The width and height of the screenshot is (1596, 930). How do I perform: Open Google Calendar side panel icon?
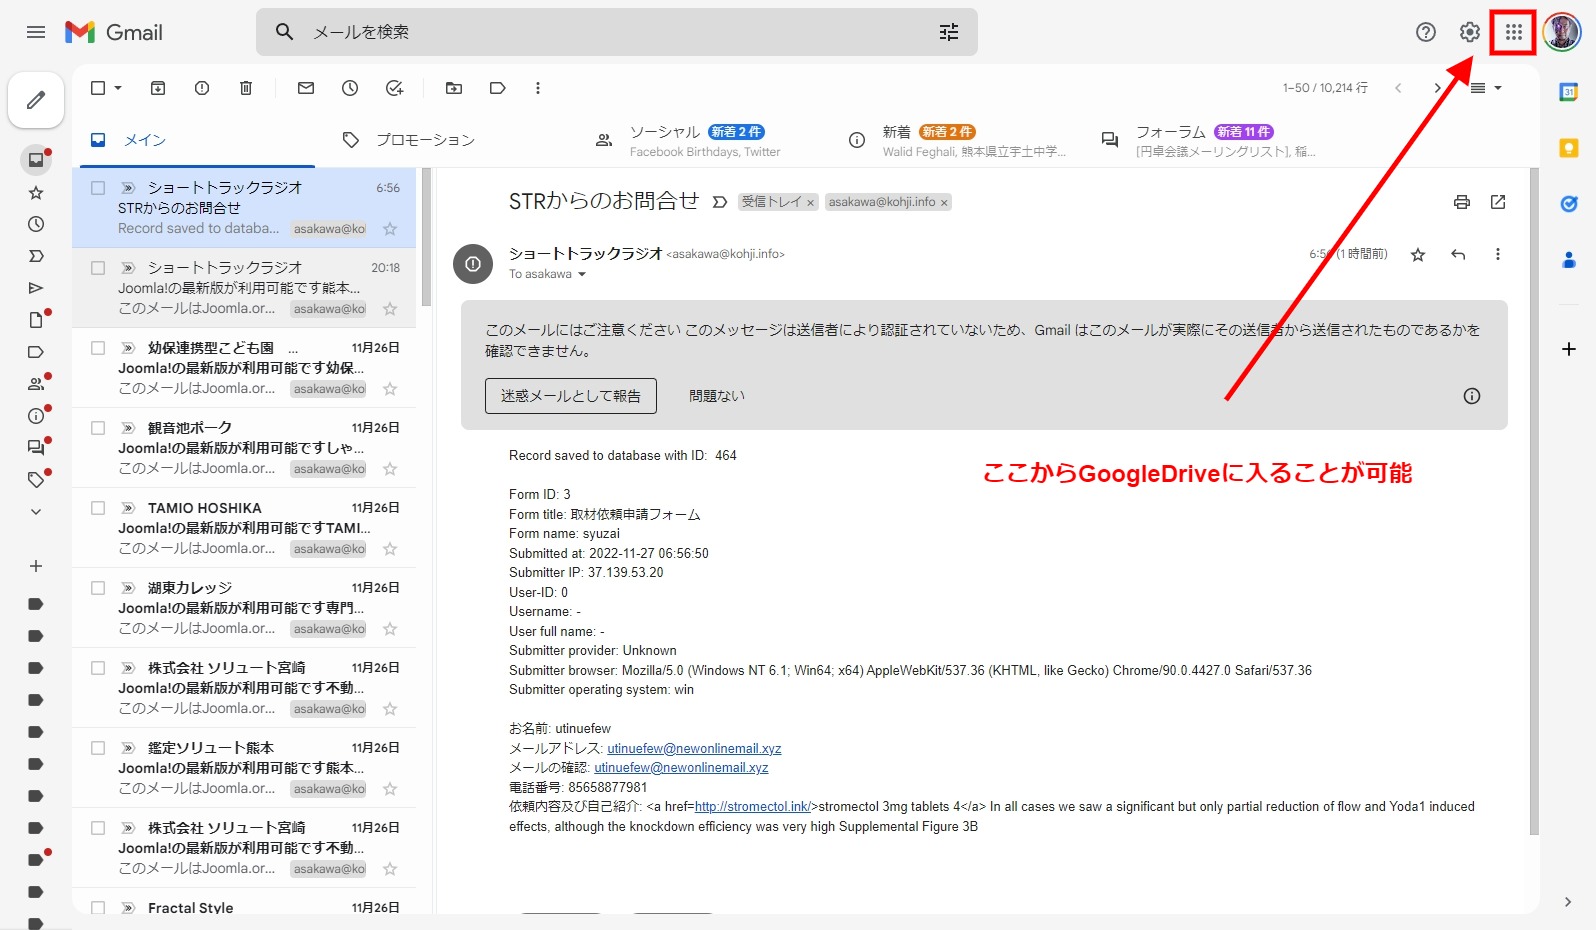click(x=1569, y=92)
